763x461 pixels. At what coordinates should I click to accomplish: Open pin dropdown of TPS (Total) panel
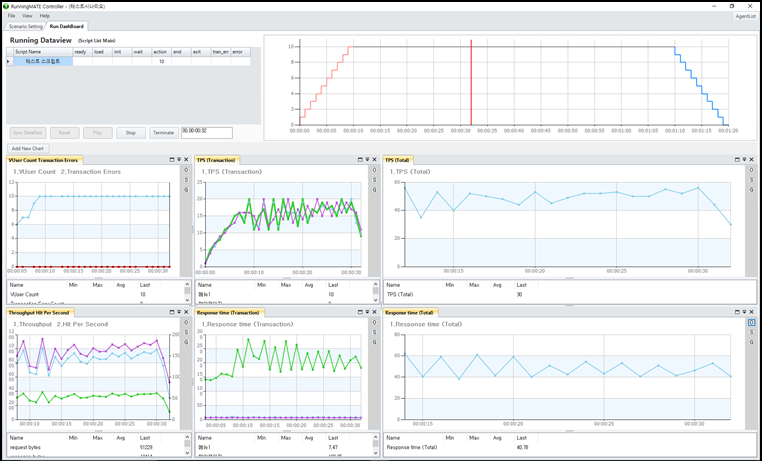click(745, 159)
